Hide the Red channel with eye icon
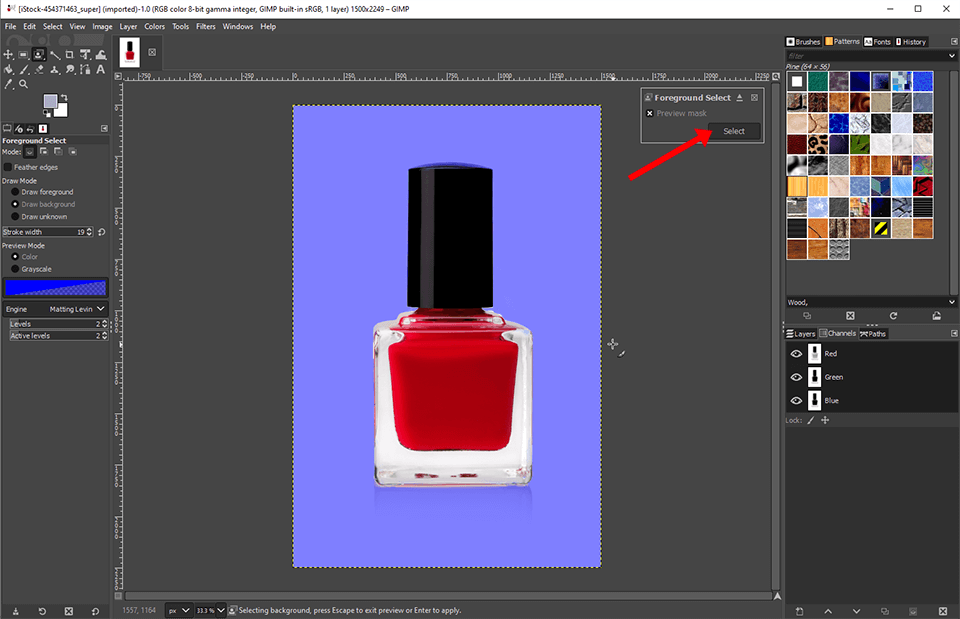 point(797,354)
